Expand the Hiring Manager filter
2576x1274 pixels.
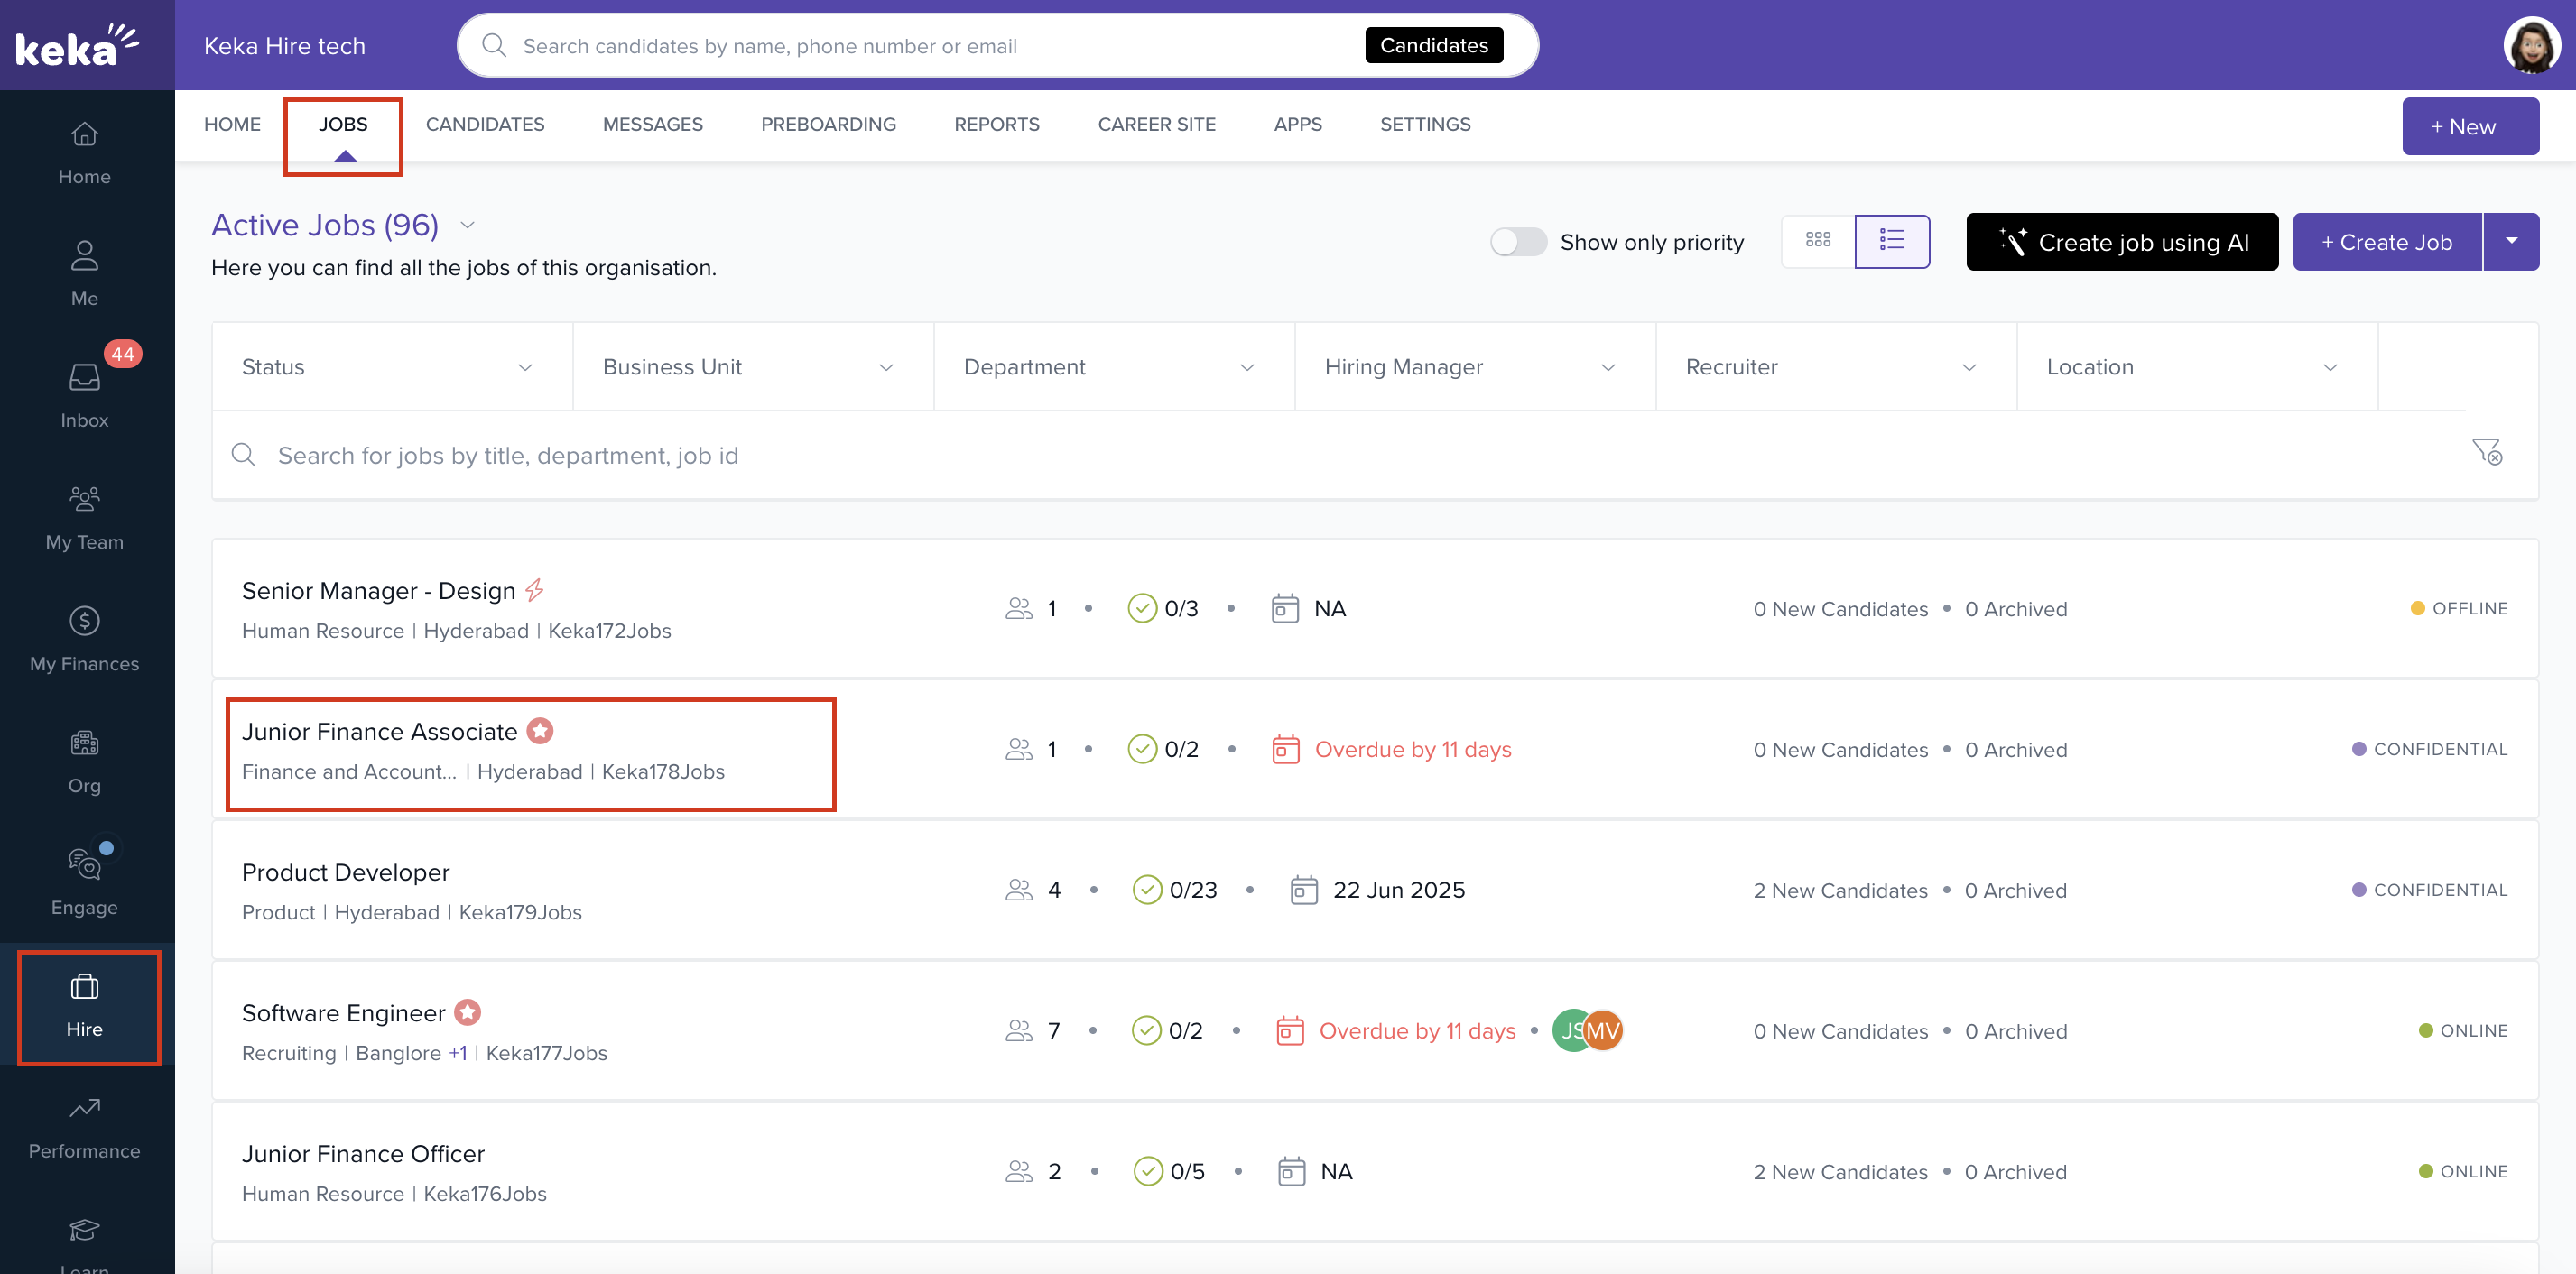point(1470,366)
